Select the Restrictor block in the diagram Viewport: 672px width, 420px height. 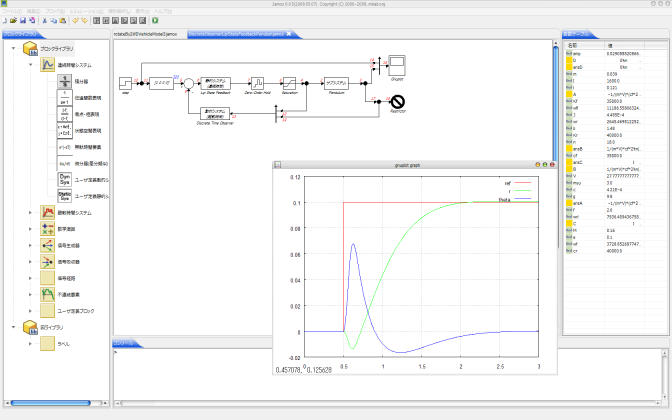[x=397, y=100]
